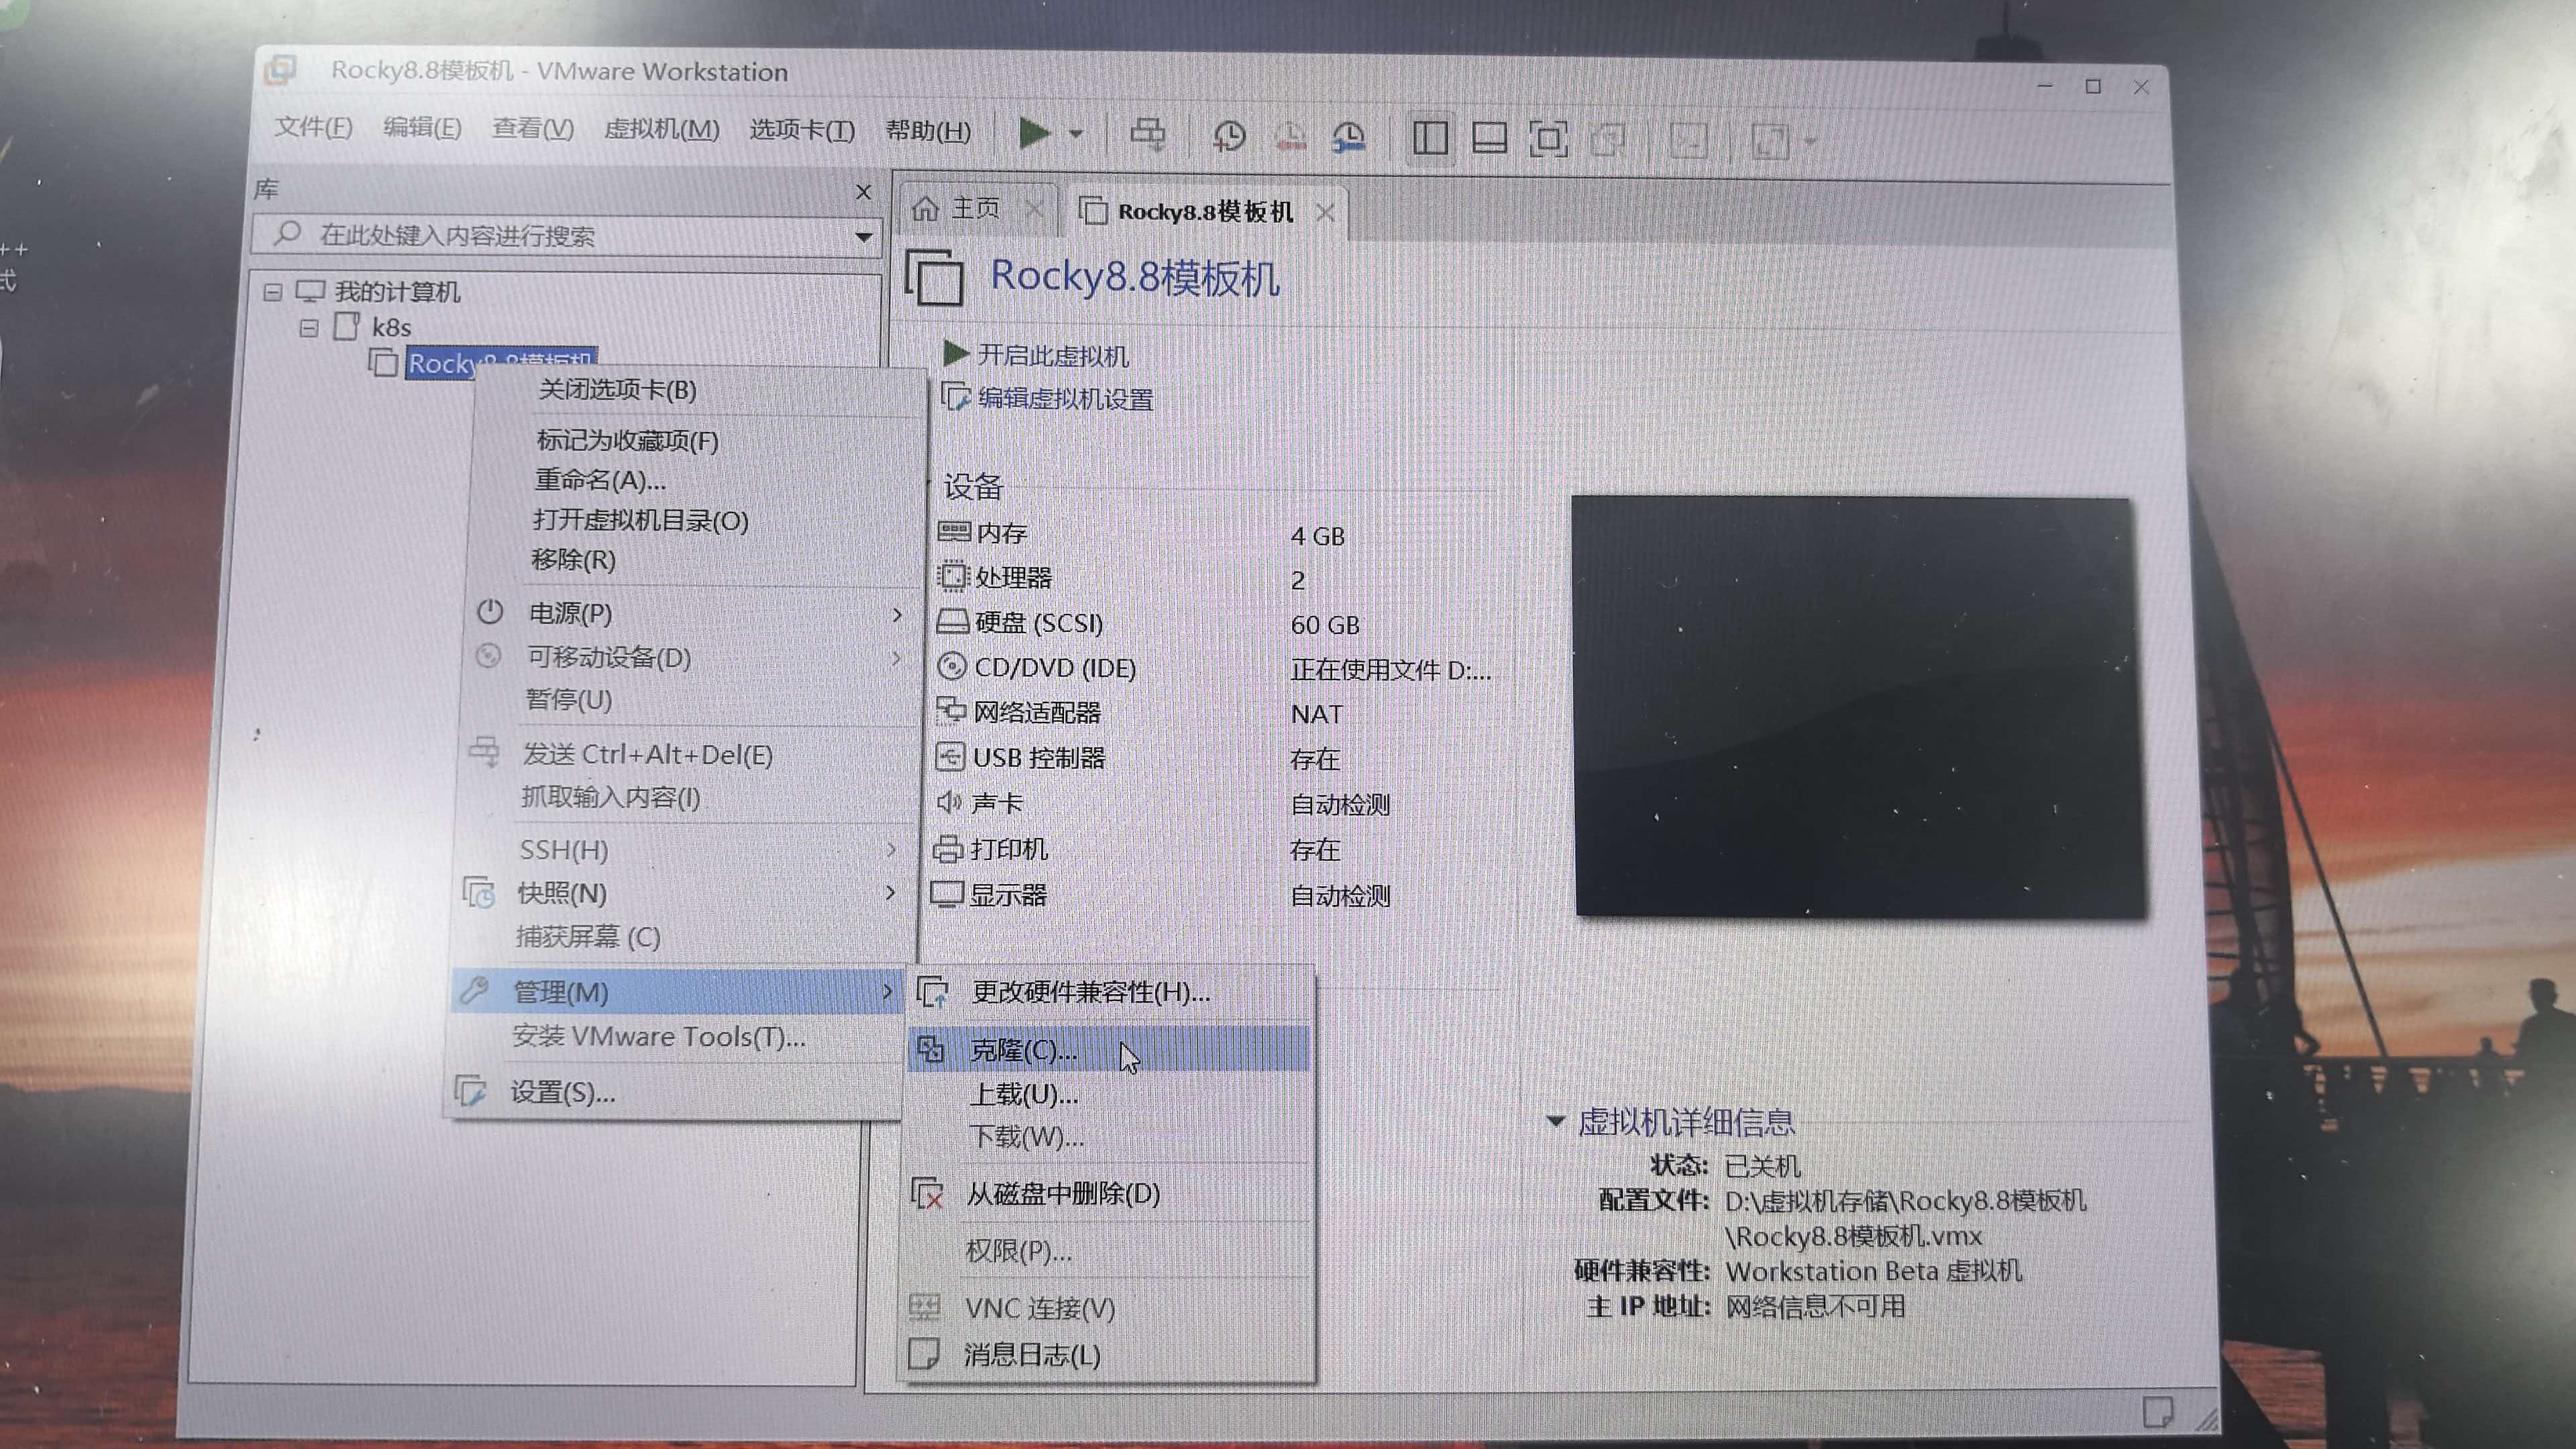Select 我的计算机 in the library tree
The width and height of the screenshot is (2576, 1449).
click(397, 292)
